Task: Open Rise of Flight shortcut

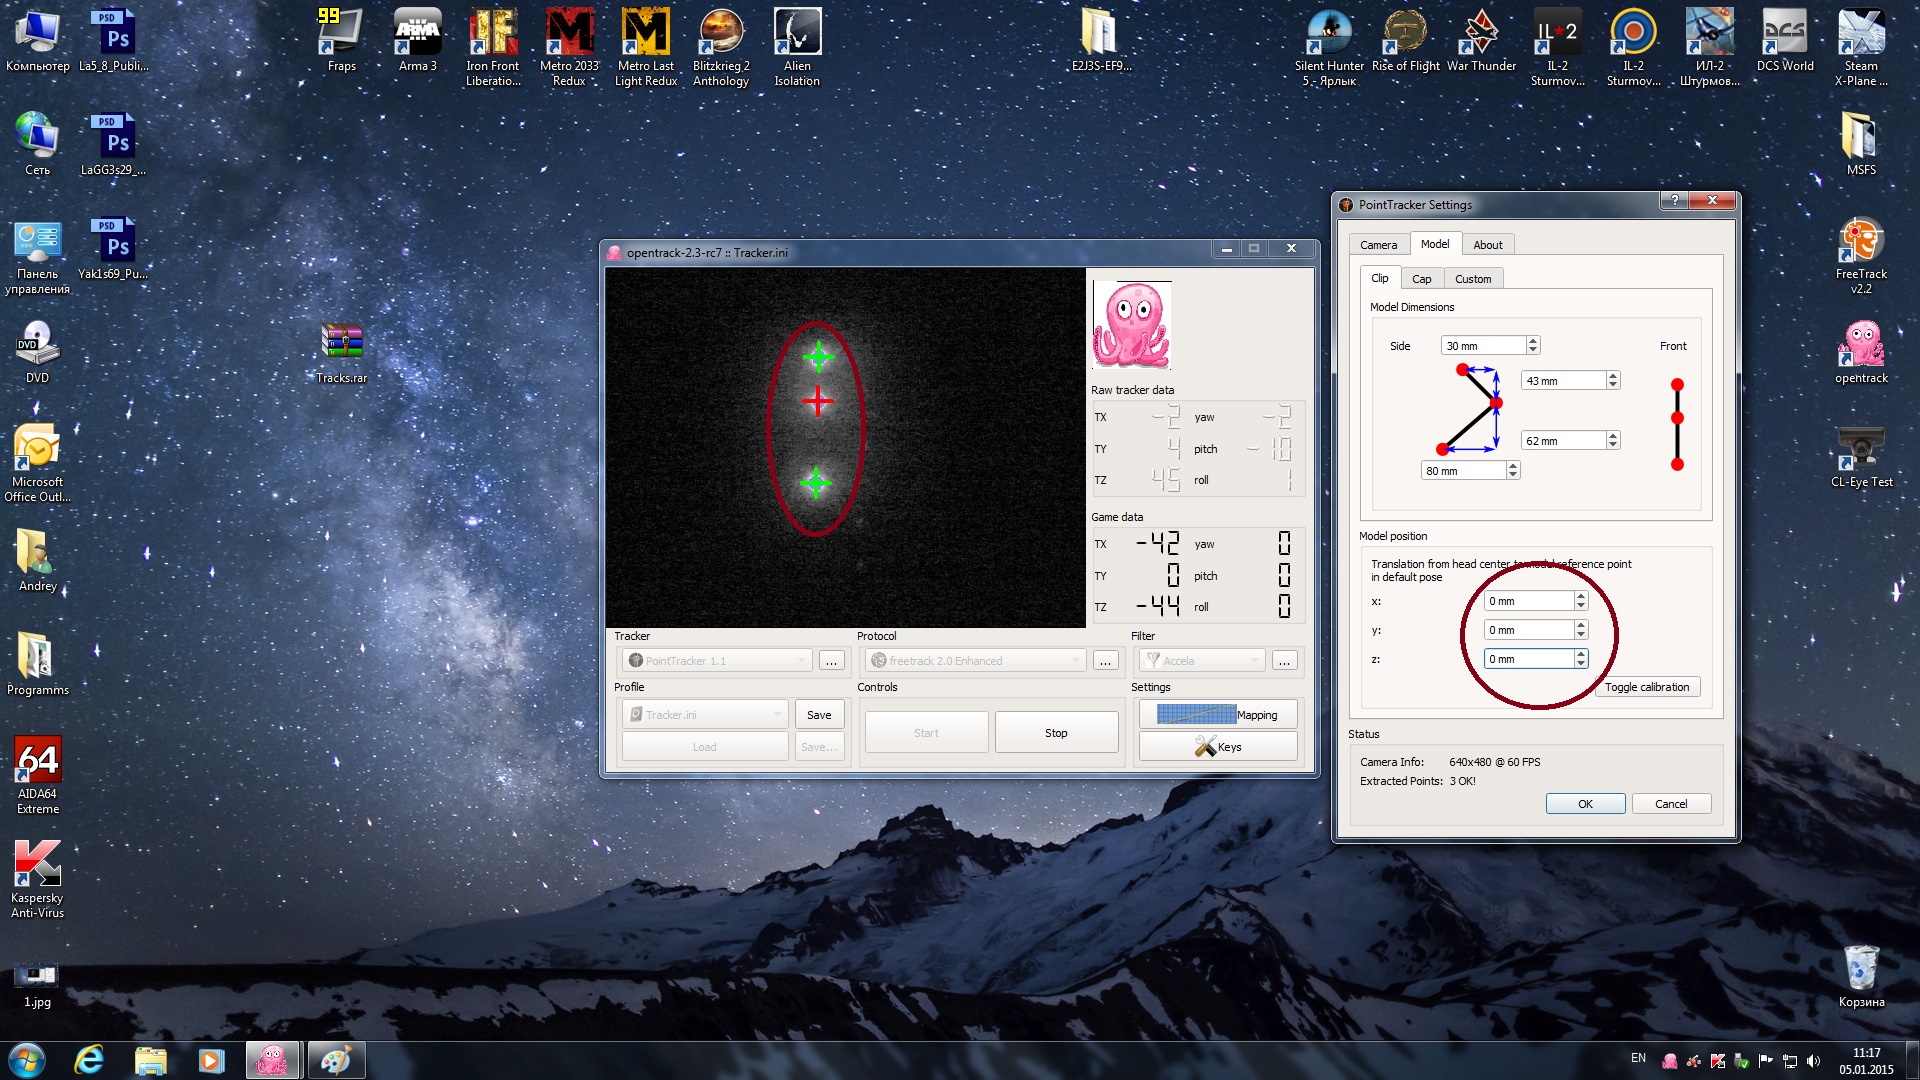Action: click(x=1405, y=40)
